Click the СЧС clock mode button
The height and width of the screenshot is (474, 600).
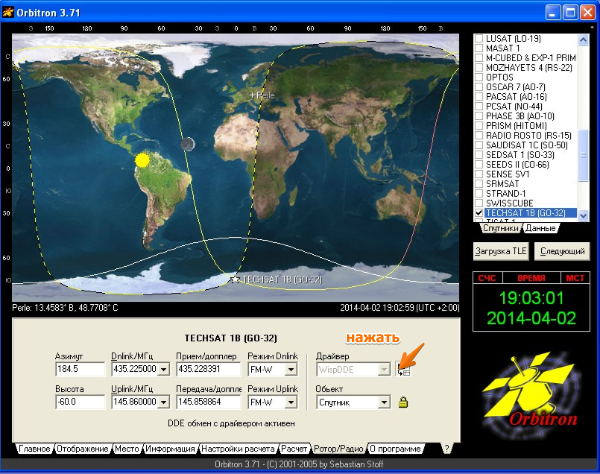point(487,278)
